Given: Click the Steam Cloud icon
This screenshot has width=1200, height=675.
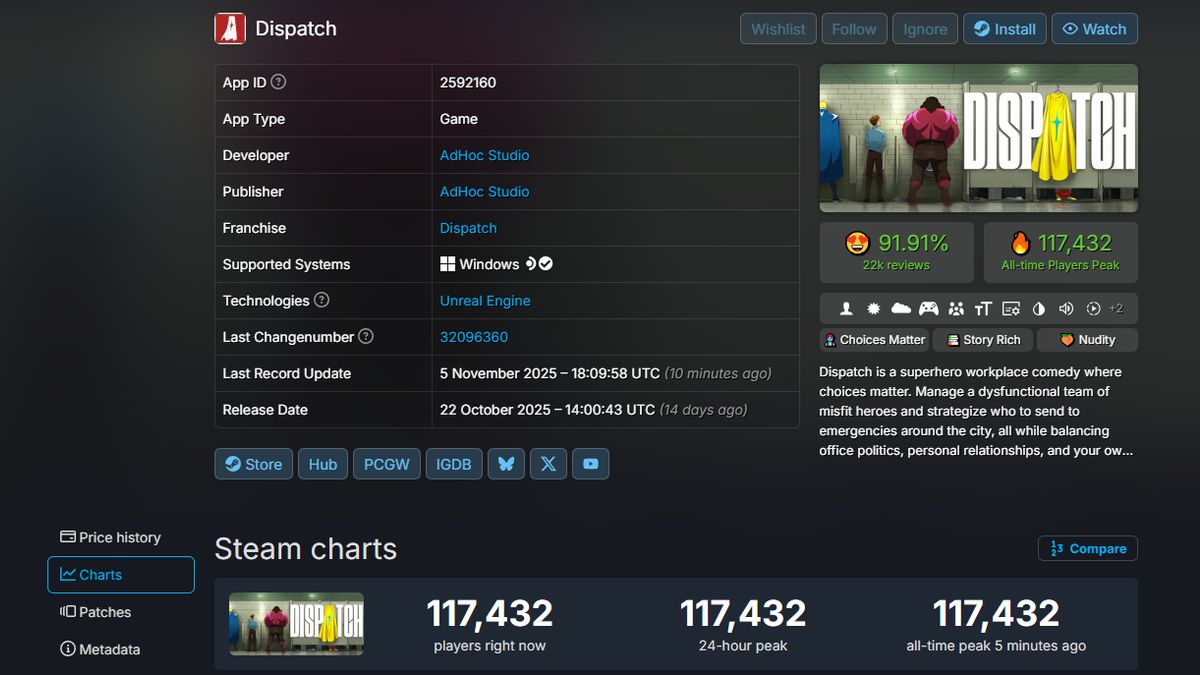Looking at the screenshot, I should pos(901,309).
